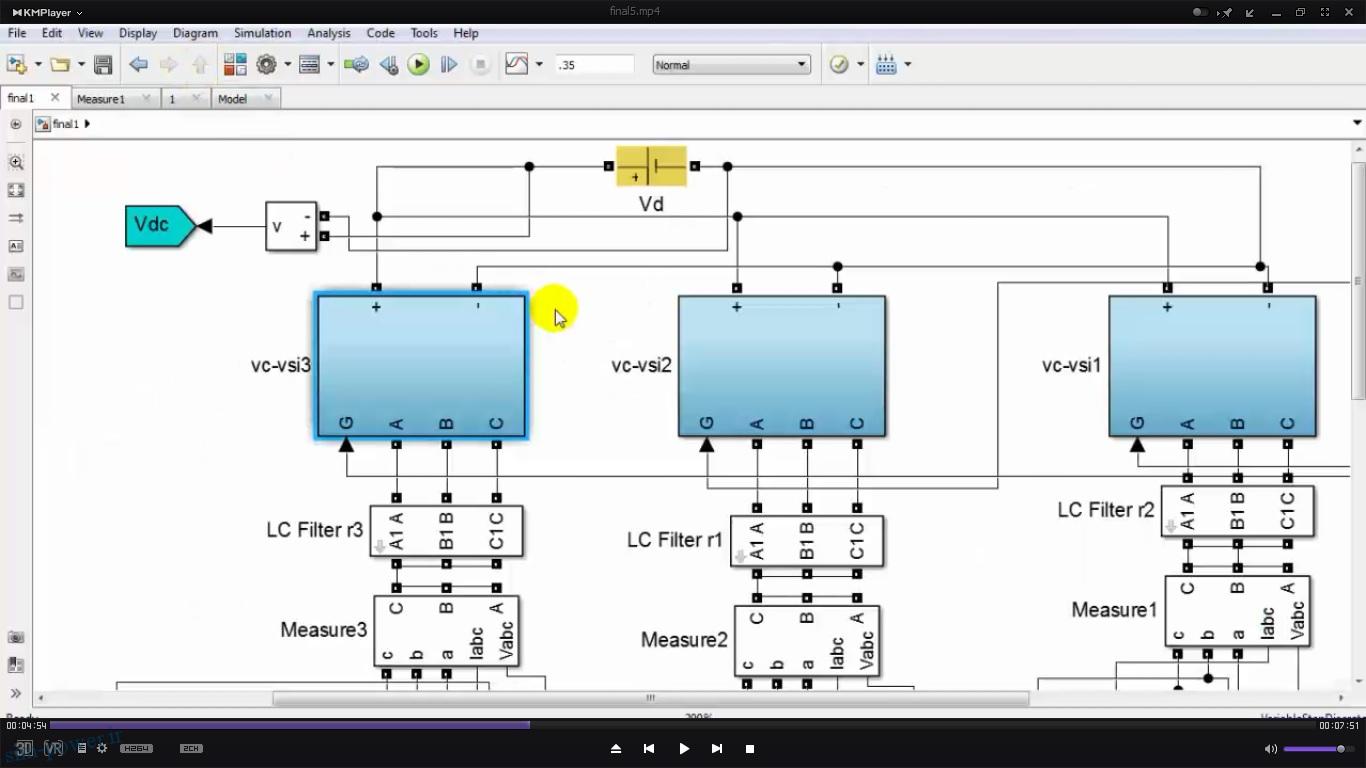This screenshot has width=1366, height=768.
Task: Click the simulation stop time field
Action: [594, 64]
